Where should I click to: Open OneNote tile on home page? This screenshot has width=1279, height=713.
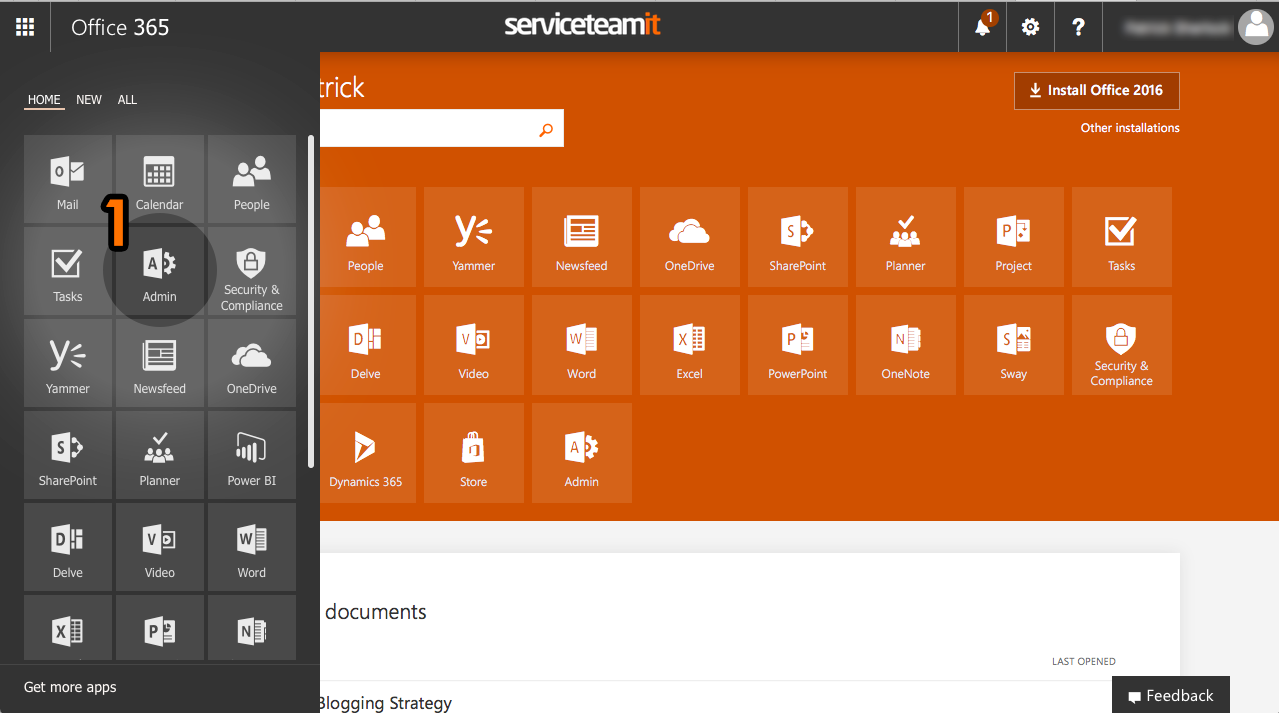tap(906, 345)
